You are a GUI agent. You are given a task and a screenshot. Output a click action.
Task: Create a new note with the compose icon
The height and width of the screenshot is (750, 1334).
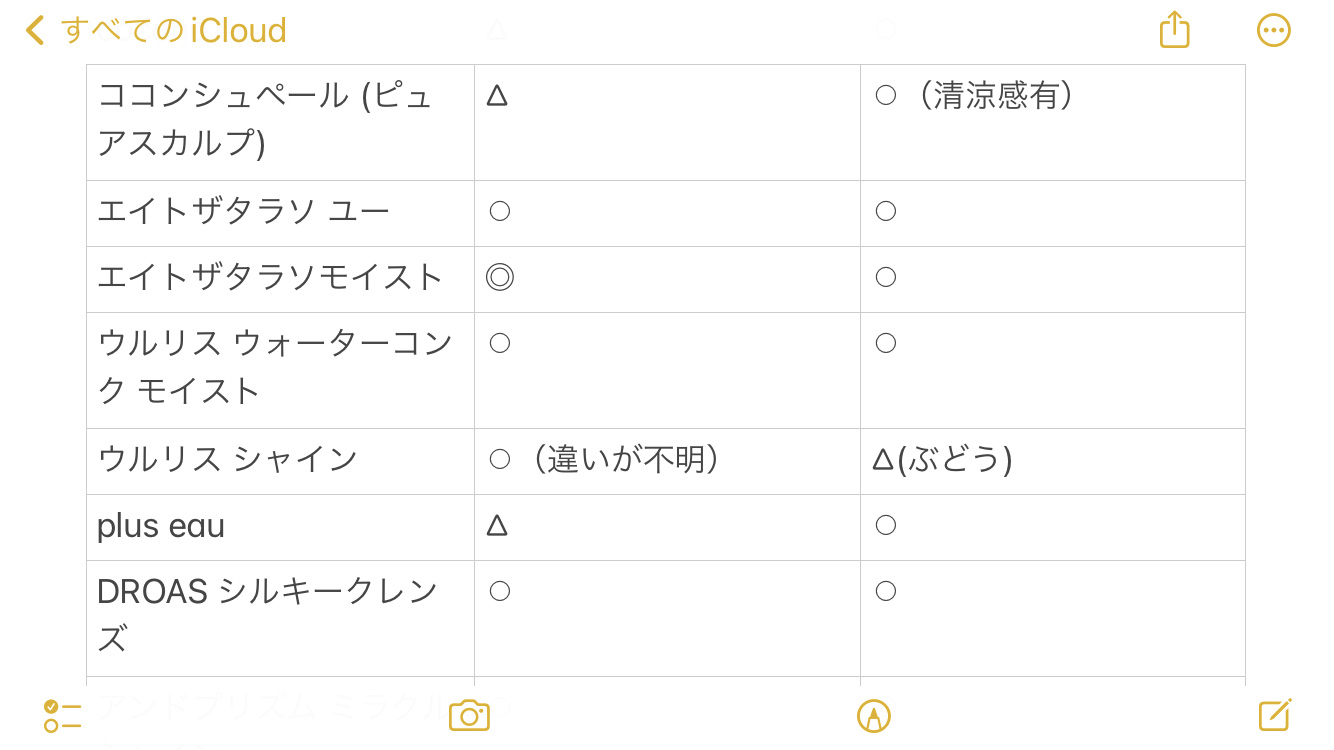click(x=1273, y=715)
